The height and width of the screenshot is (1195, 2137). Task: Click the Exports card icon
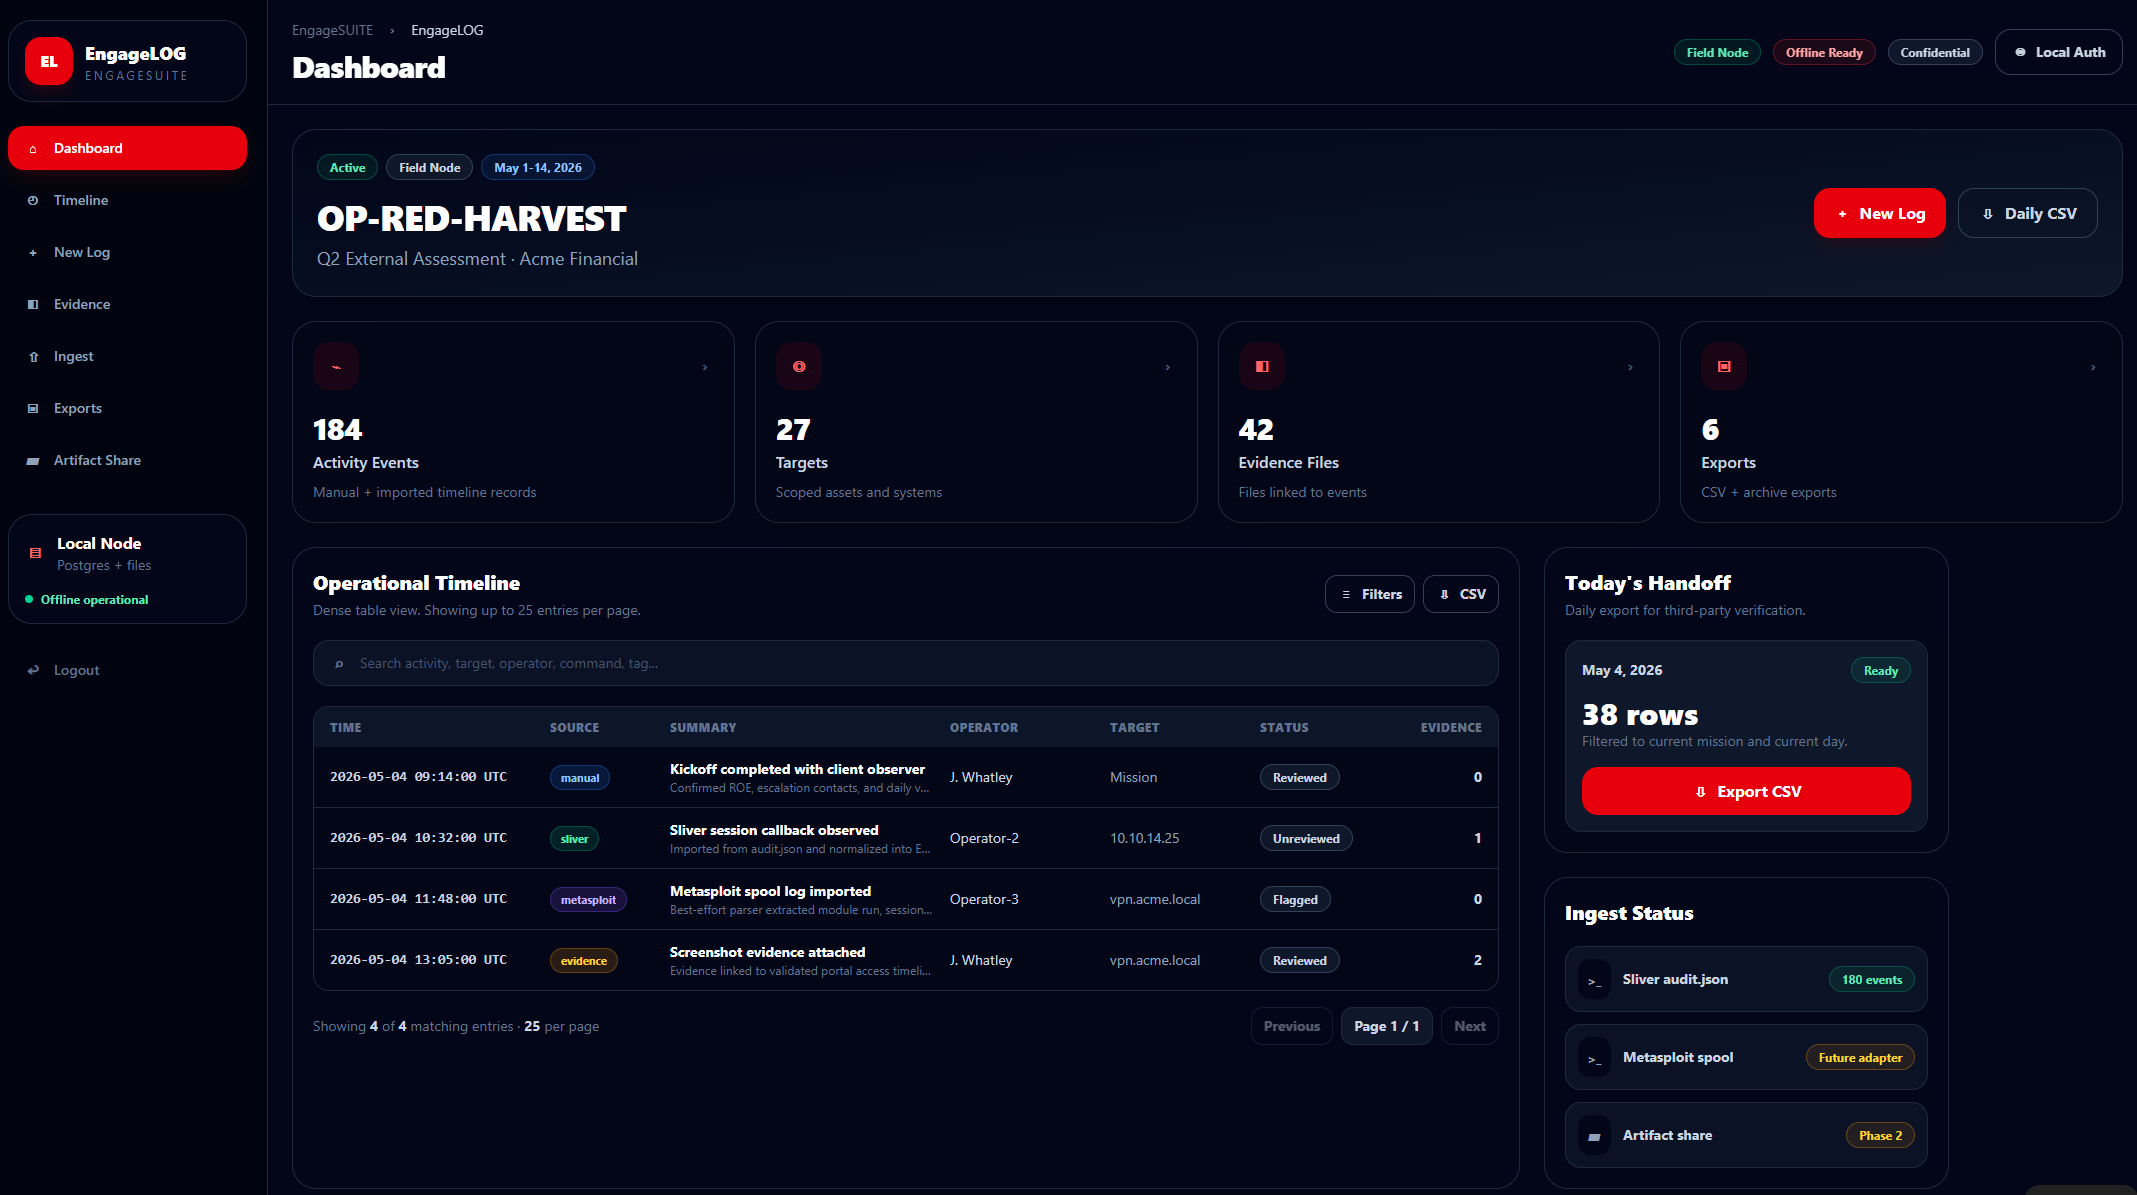coord(1724,366)
